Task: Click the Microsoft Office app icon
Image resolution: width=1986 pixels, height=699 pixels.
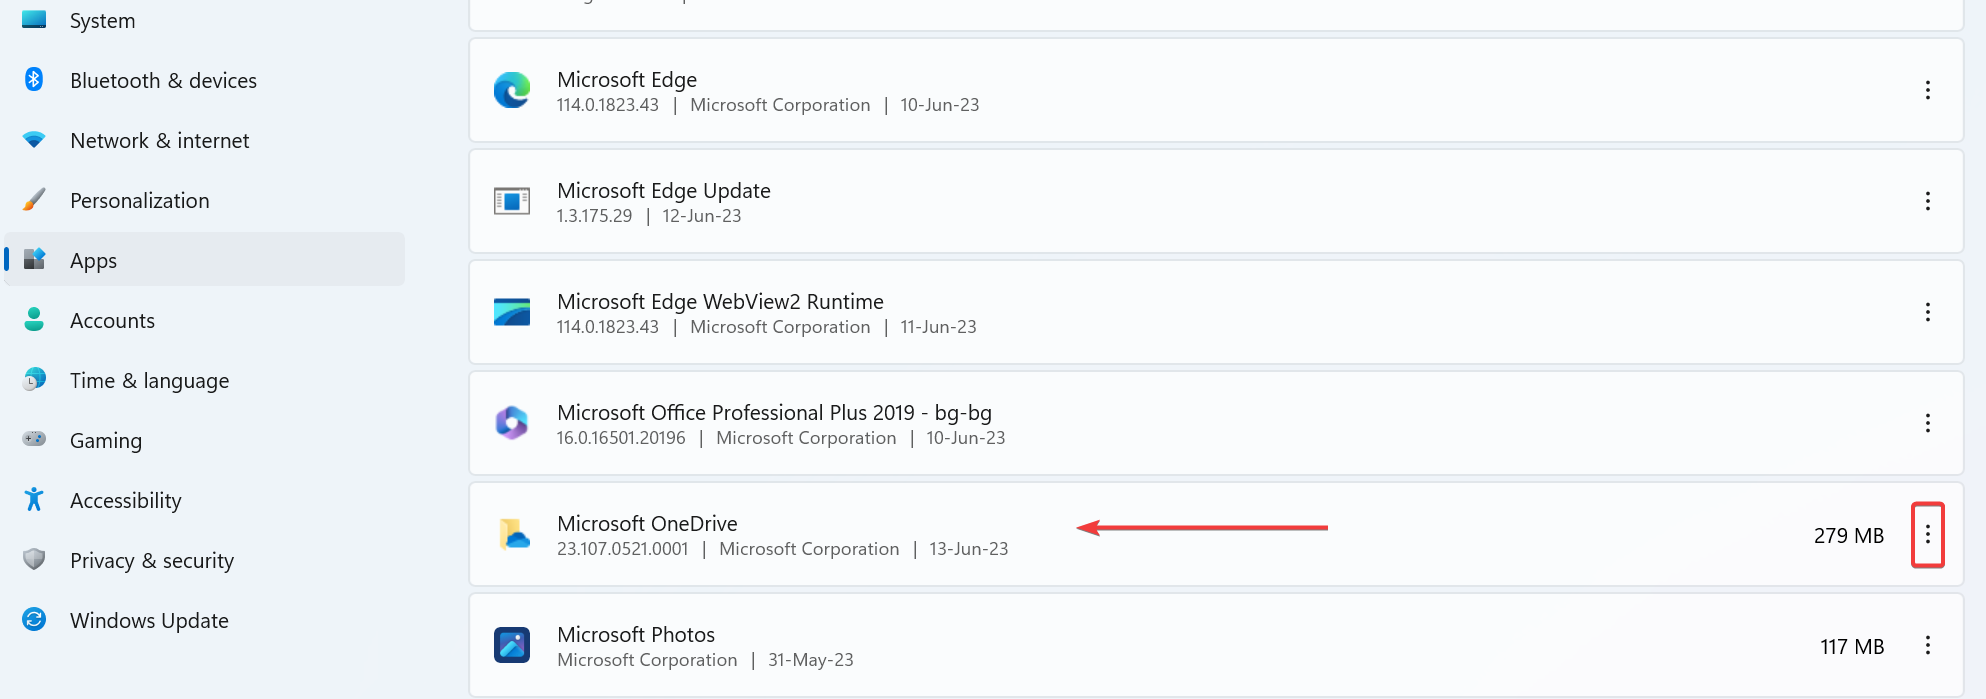Action: click(x=512, y=423)
